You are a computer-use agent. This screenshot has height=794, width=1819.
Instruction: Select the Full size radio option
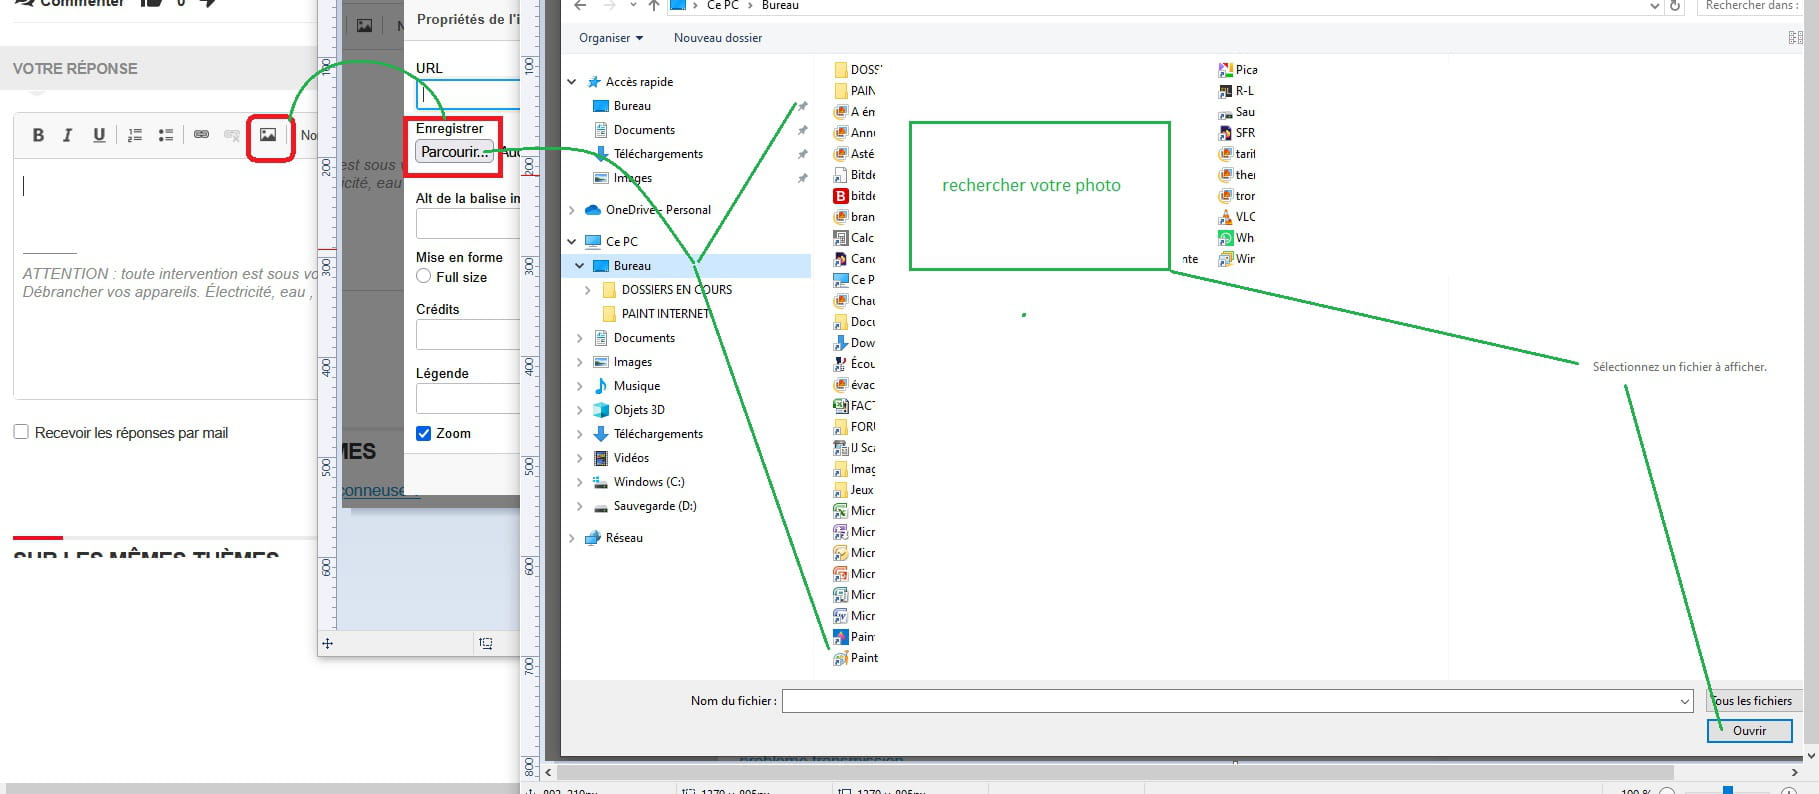tap(424, 277)
